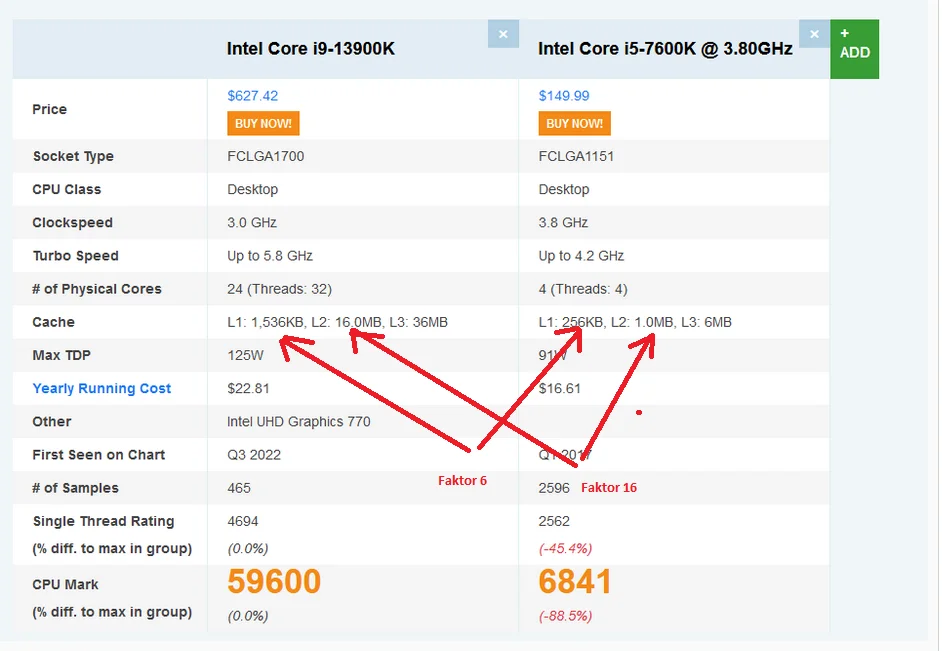Image resolution: width=942 pixels, height=651 pixels.
Task: Click the red Faktor 6 annotation
Action: coord(462,480)
